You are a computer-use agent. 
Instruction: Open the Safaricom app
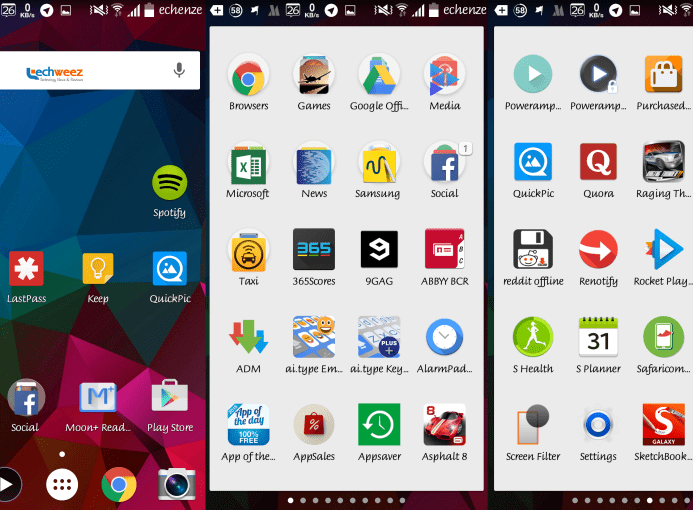point(663,337)
